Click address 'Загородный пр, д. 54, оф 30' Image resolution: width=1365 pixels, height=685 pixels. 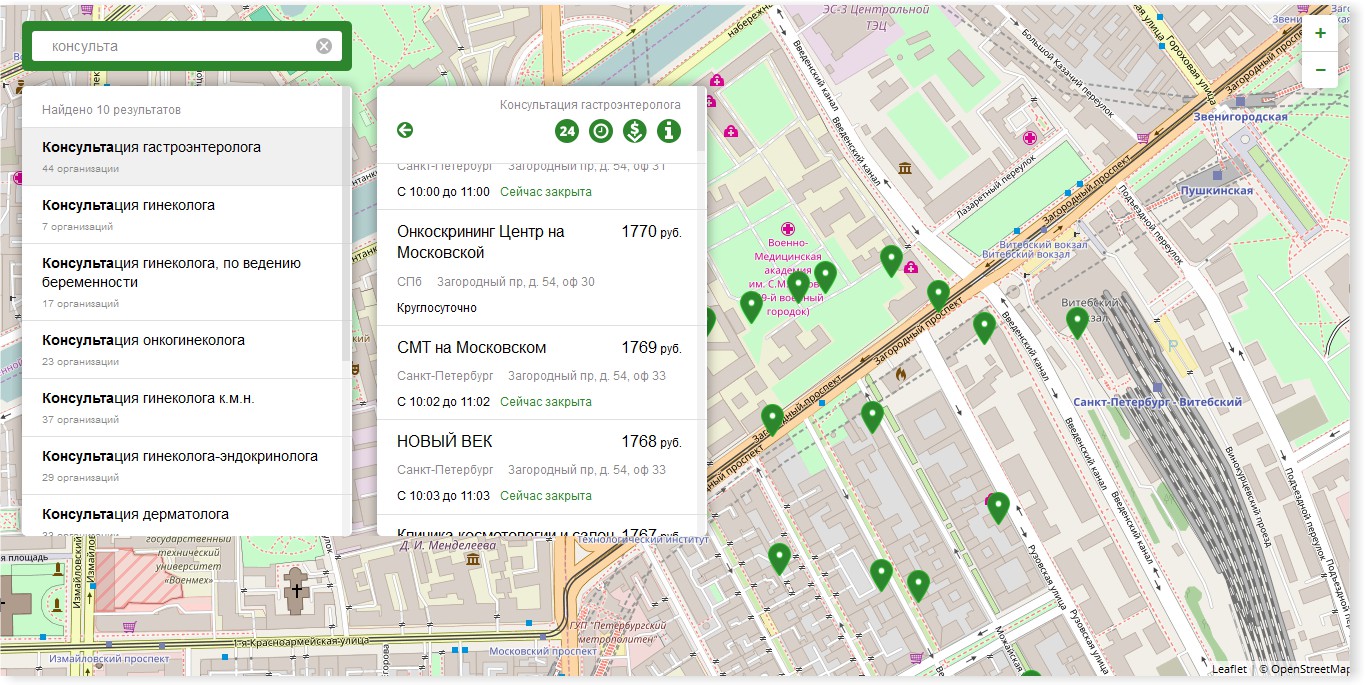(x=516, y=282)
